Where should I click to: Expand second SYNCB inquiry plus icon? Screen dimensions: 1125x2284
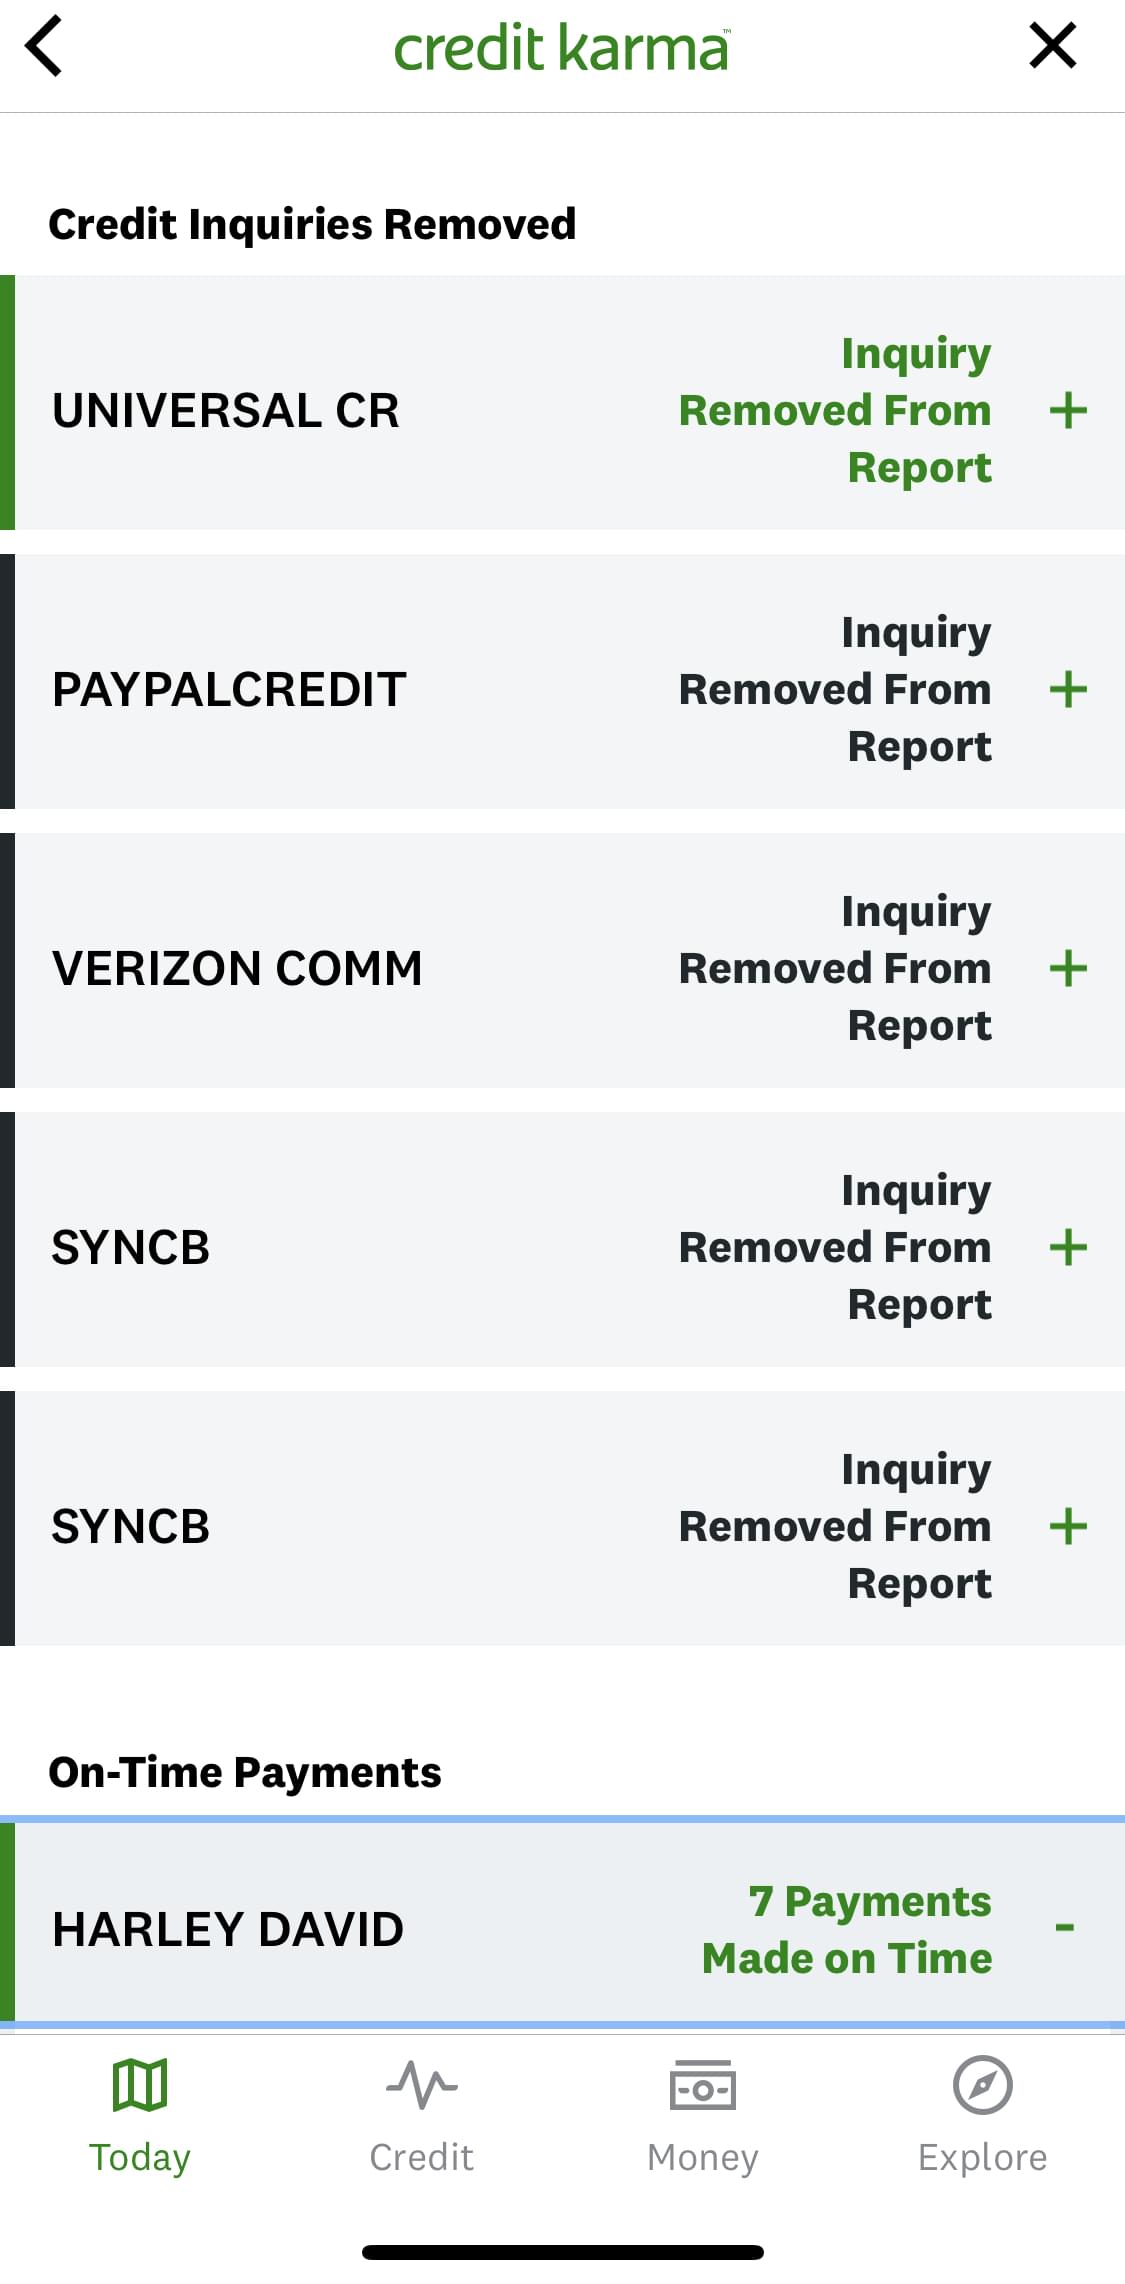(1068, 1526)
